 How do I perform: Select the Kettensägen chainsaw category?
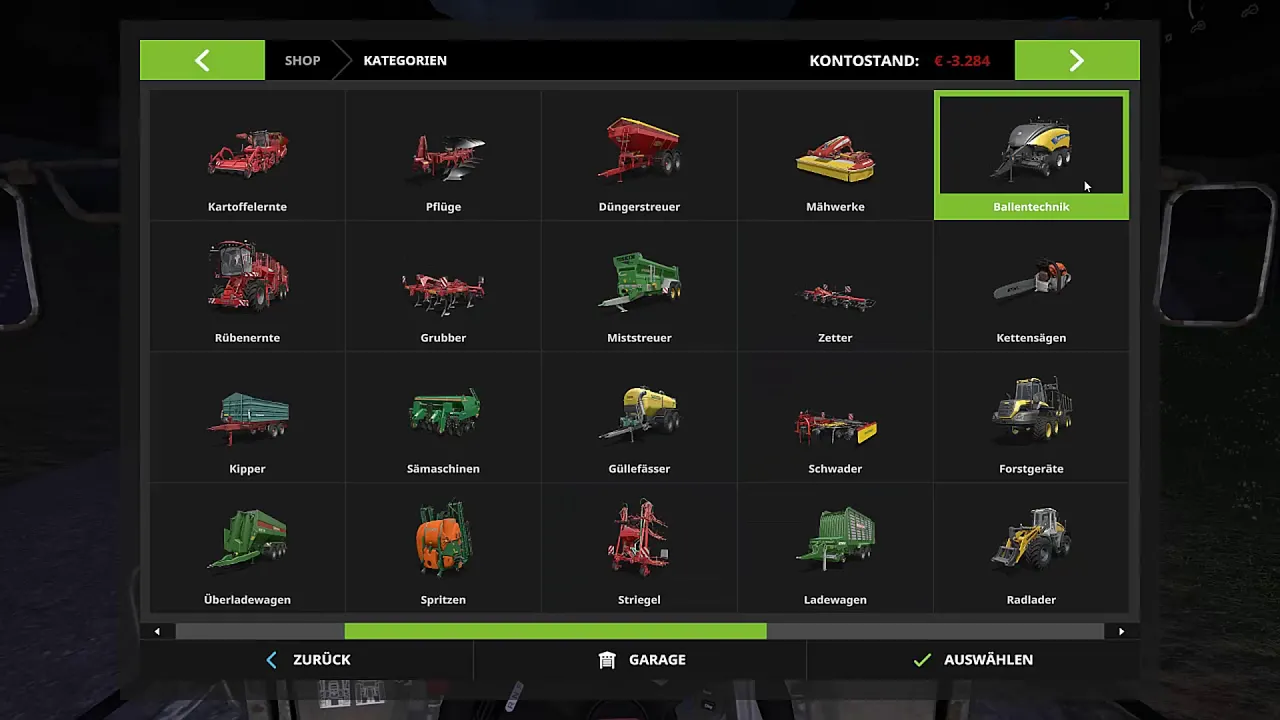pos(1031,286)
